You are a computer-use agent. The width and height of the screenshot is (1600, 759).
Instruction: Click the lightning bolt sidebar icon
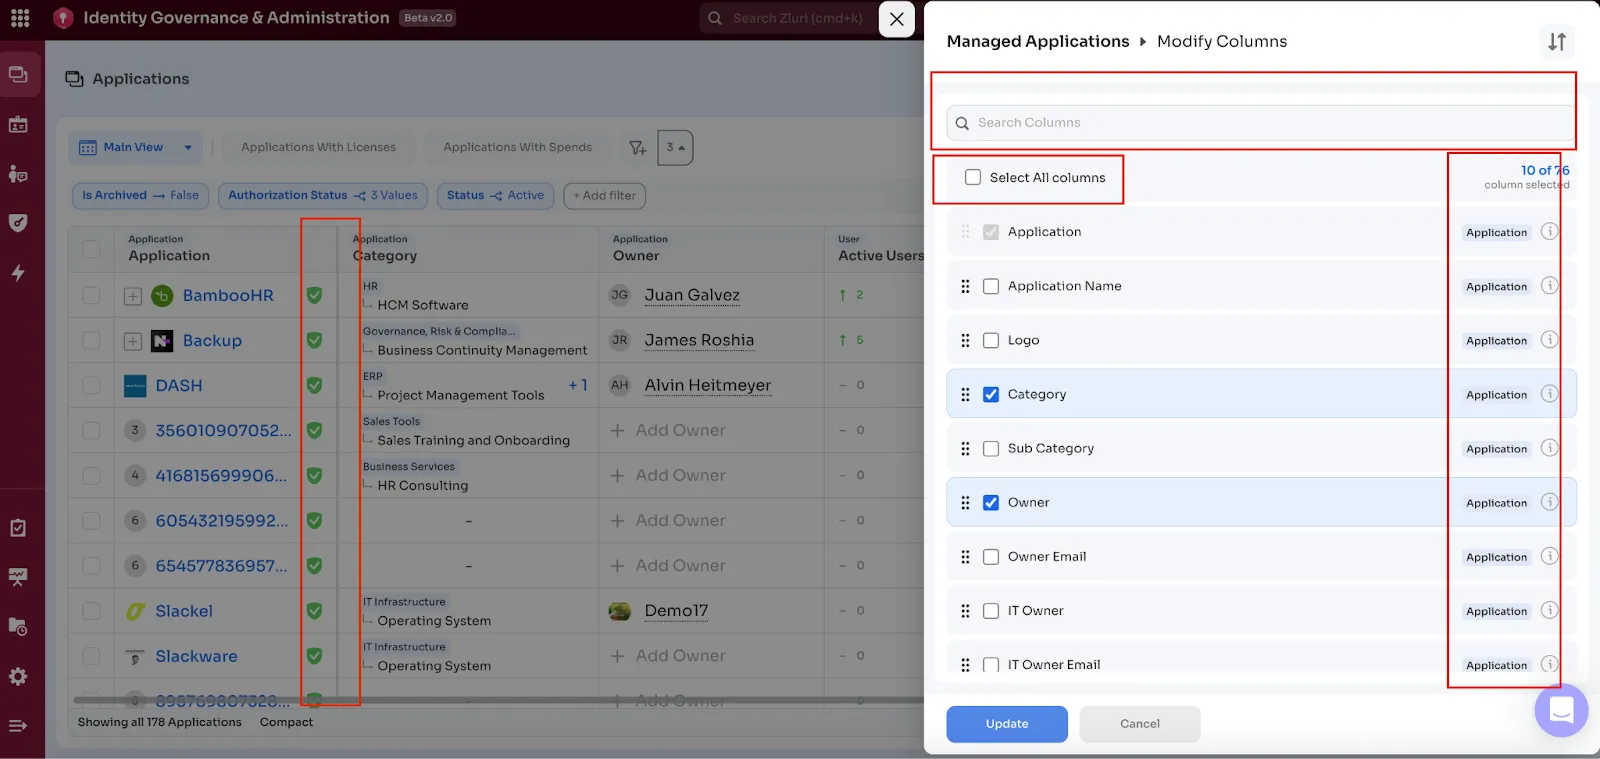point(18,272)
